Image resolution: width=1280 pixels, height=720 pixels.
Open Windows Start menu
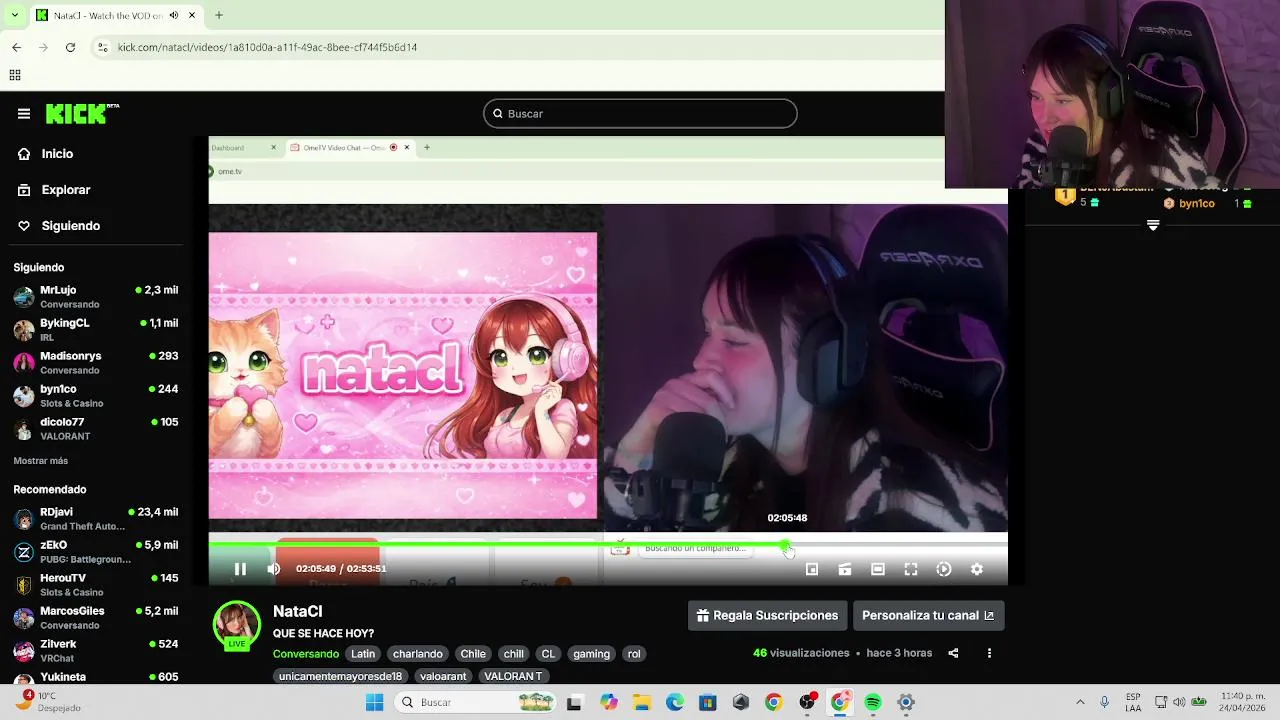tap(375, 702)
